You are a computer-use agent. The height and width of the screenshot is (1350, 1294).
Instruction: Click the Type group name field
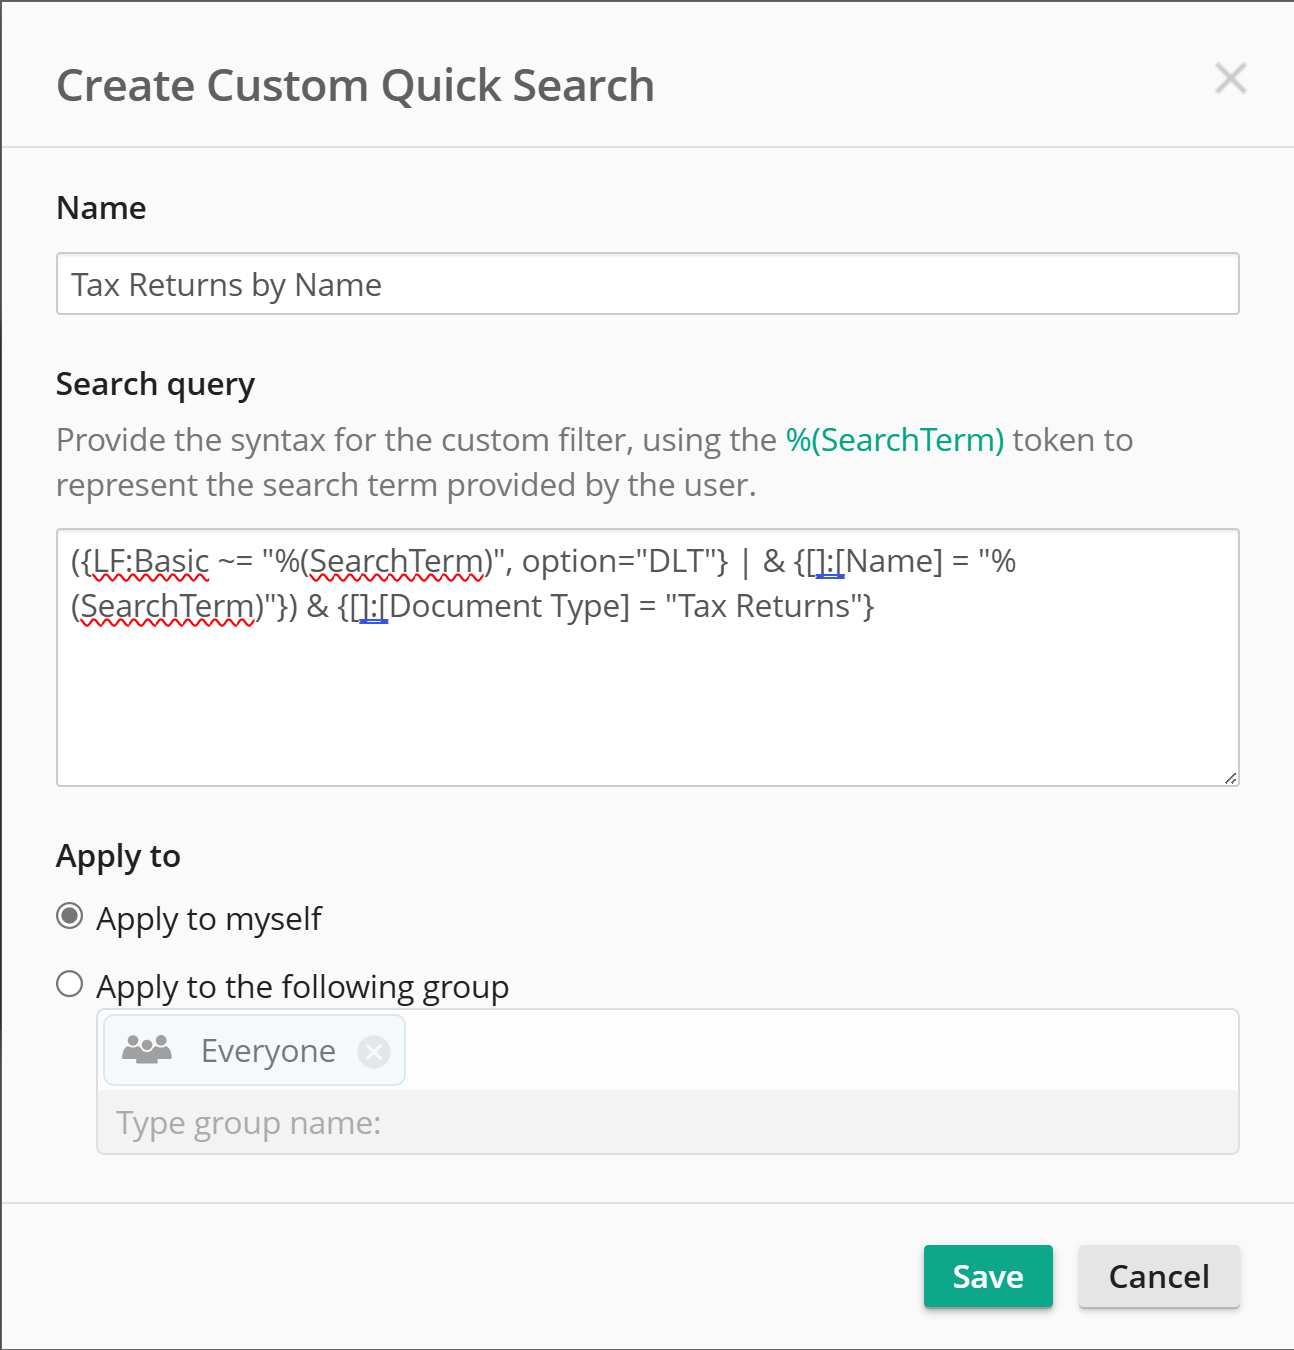[x=668, y=1122]
